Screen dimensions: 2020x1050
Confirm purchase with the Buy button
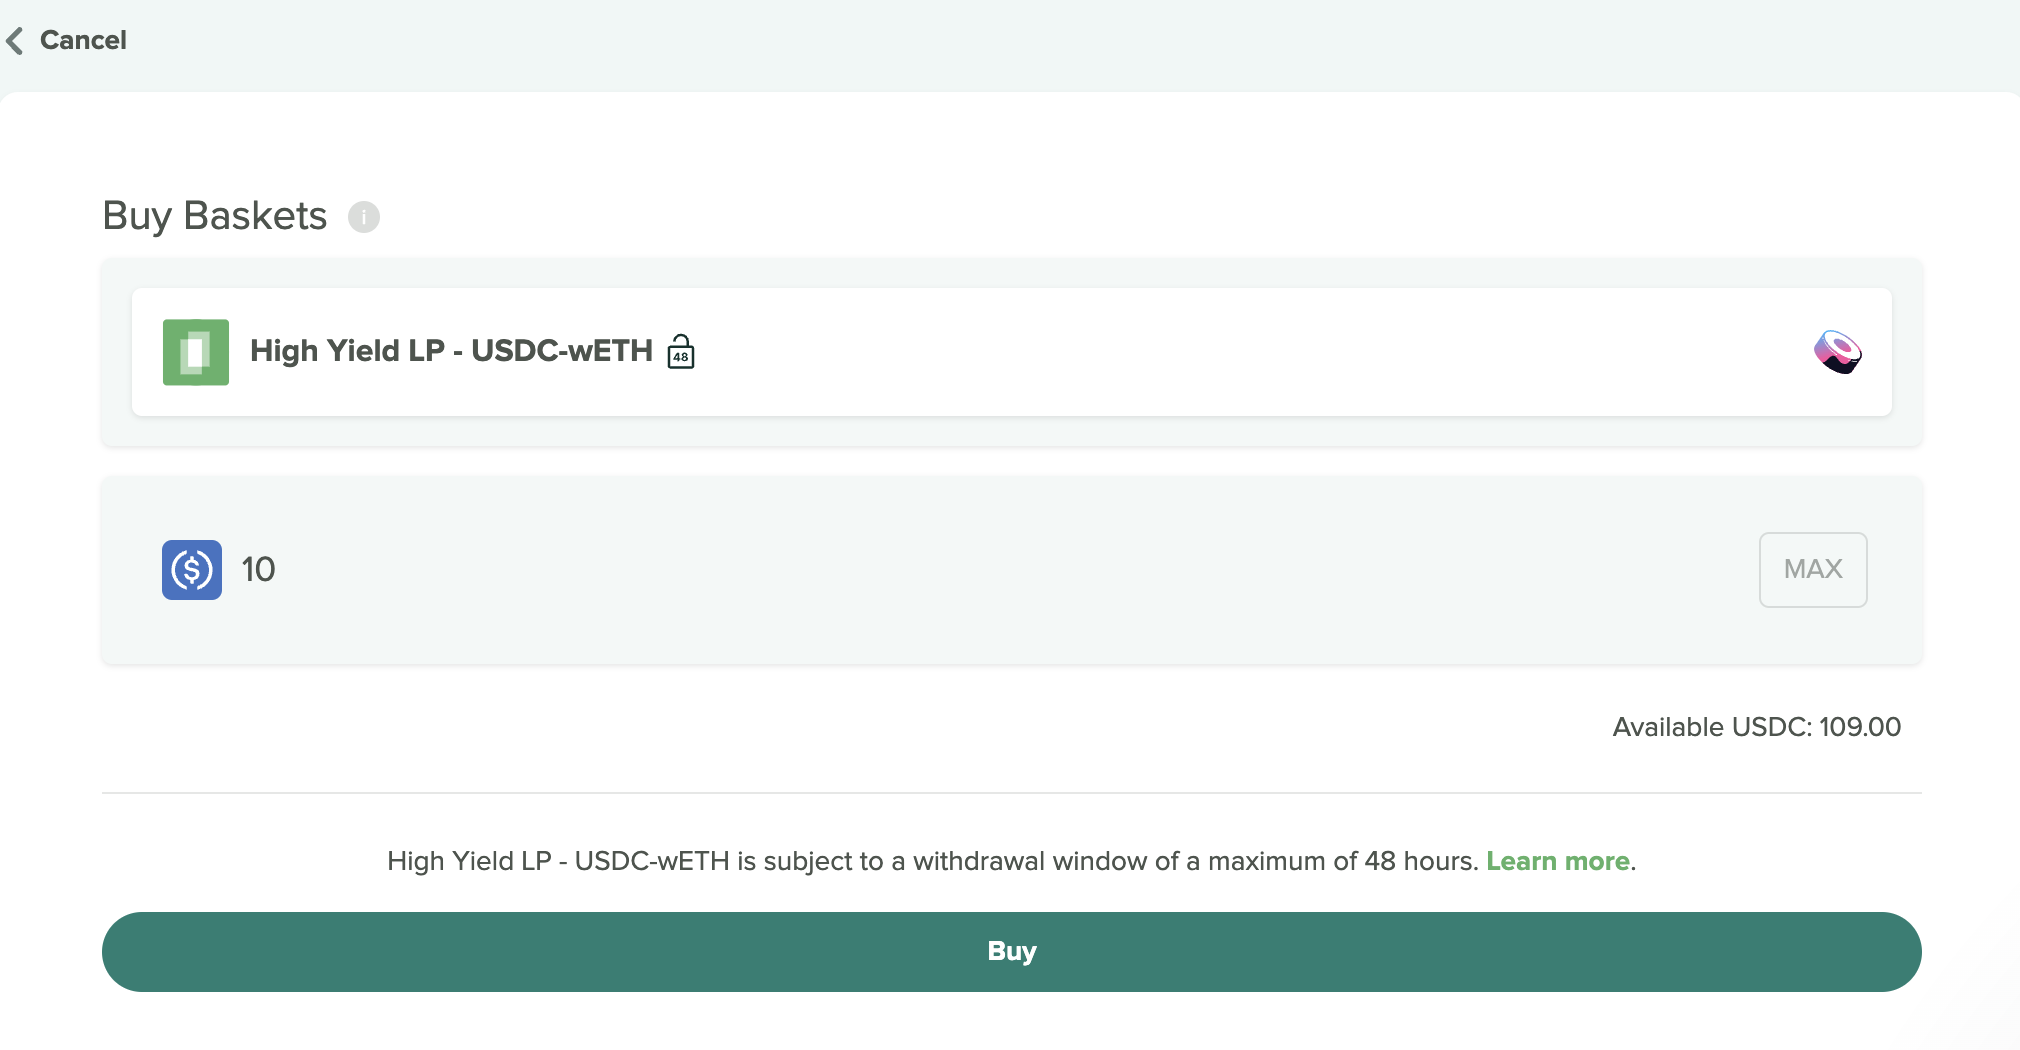pyautogui.click(x=1012, y=951)
